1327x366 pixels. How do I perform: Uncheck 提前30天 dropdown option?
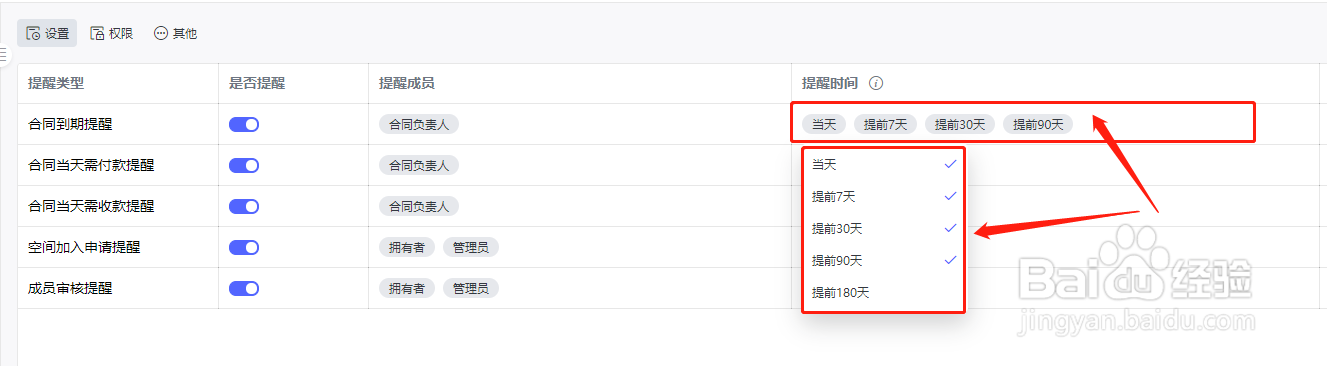(884, 228)
